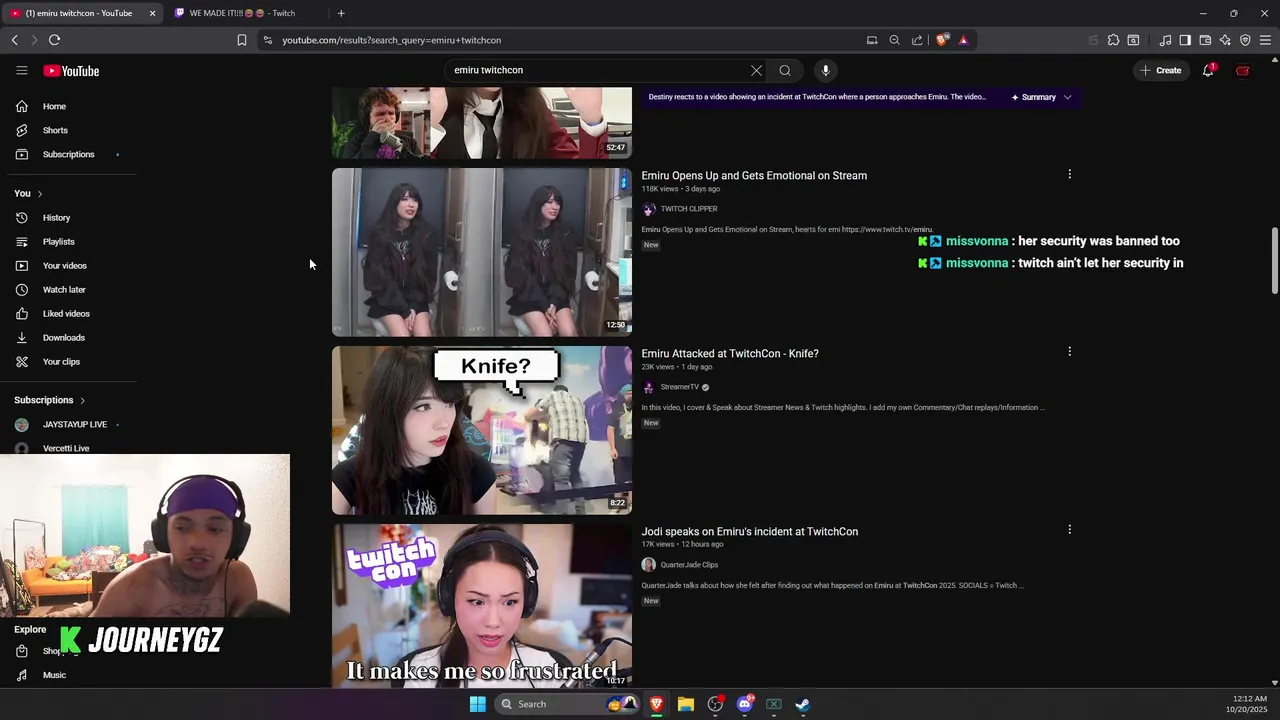Expand the You section chevron
Viewport: 1280px width, 720px height.
tap(40, 193)
